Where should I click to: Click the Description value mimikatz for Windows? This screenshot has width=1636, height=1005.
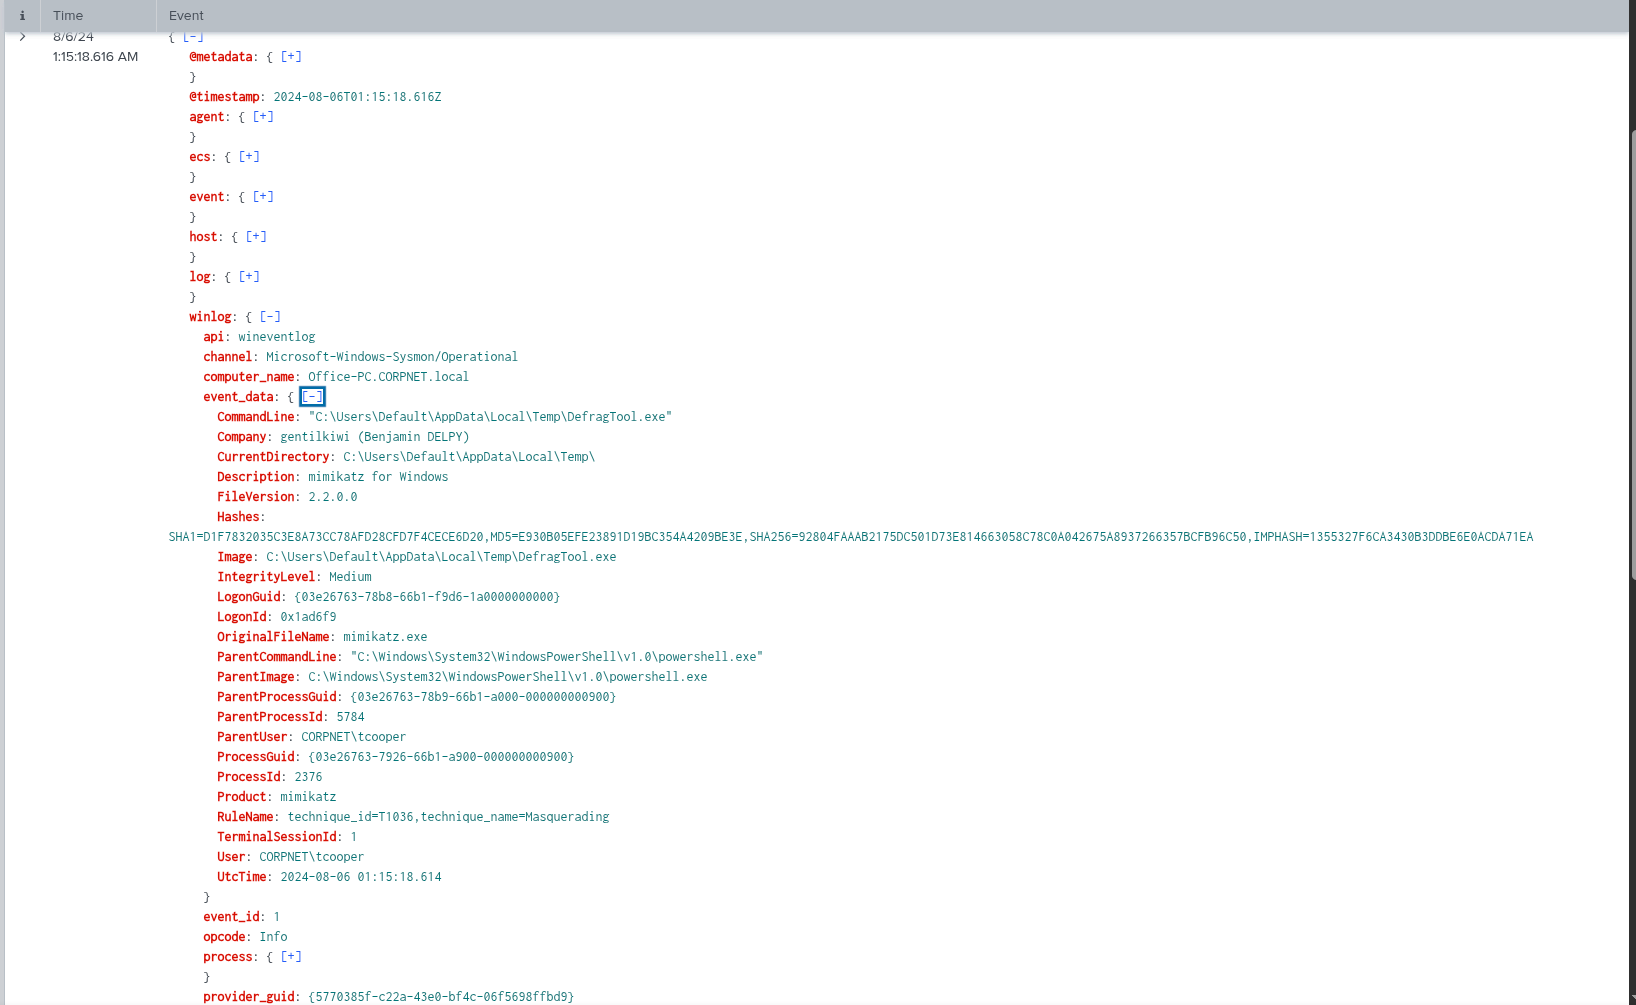(378, 477)
